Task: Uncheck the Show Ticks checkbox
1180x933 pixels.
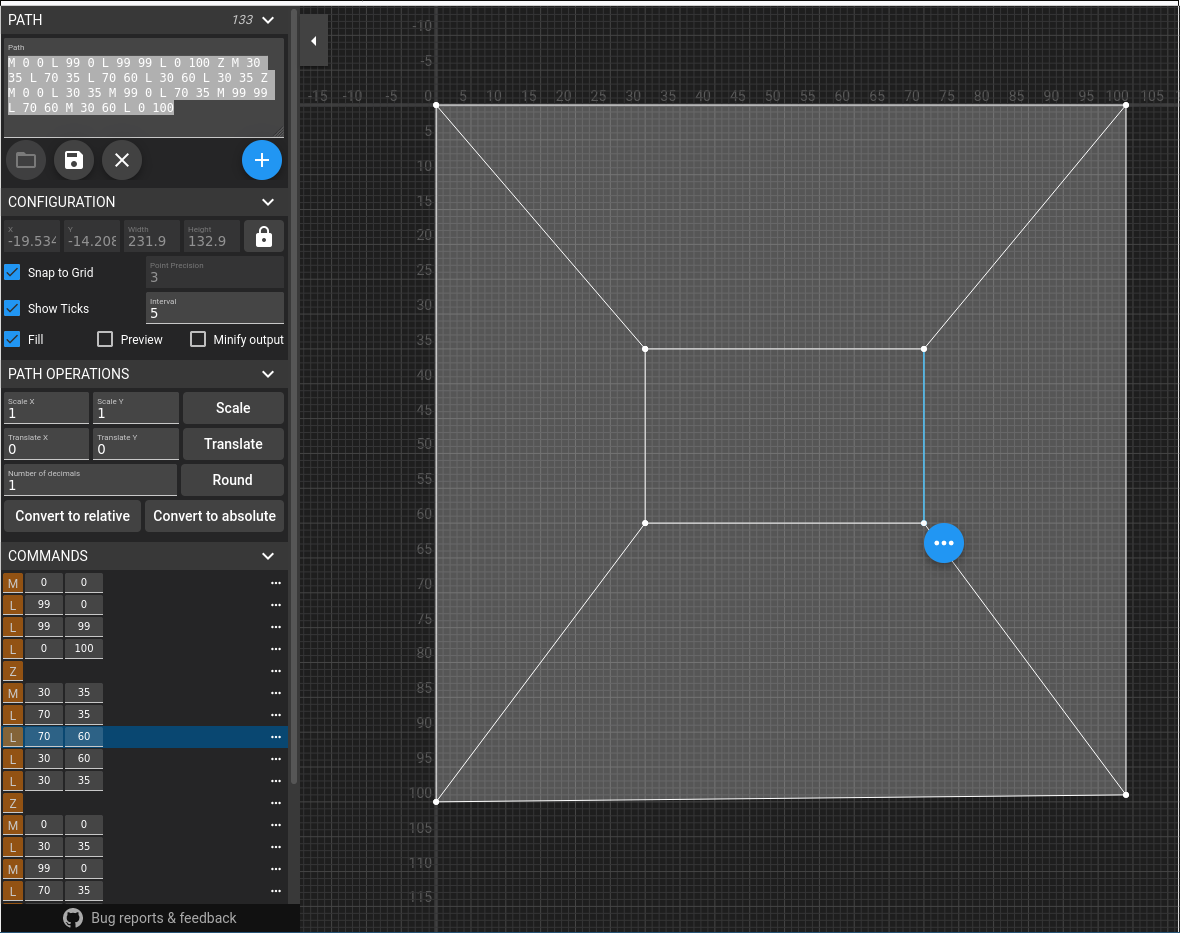Action: pos(13,308)
